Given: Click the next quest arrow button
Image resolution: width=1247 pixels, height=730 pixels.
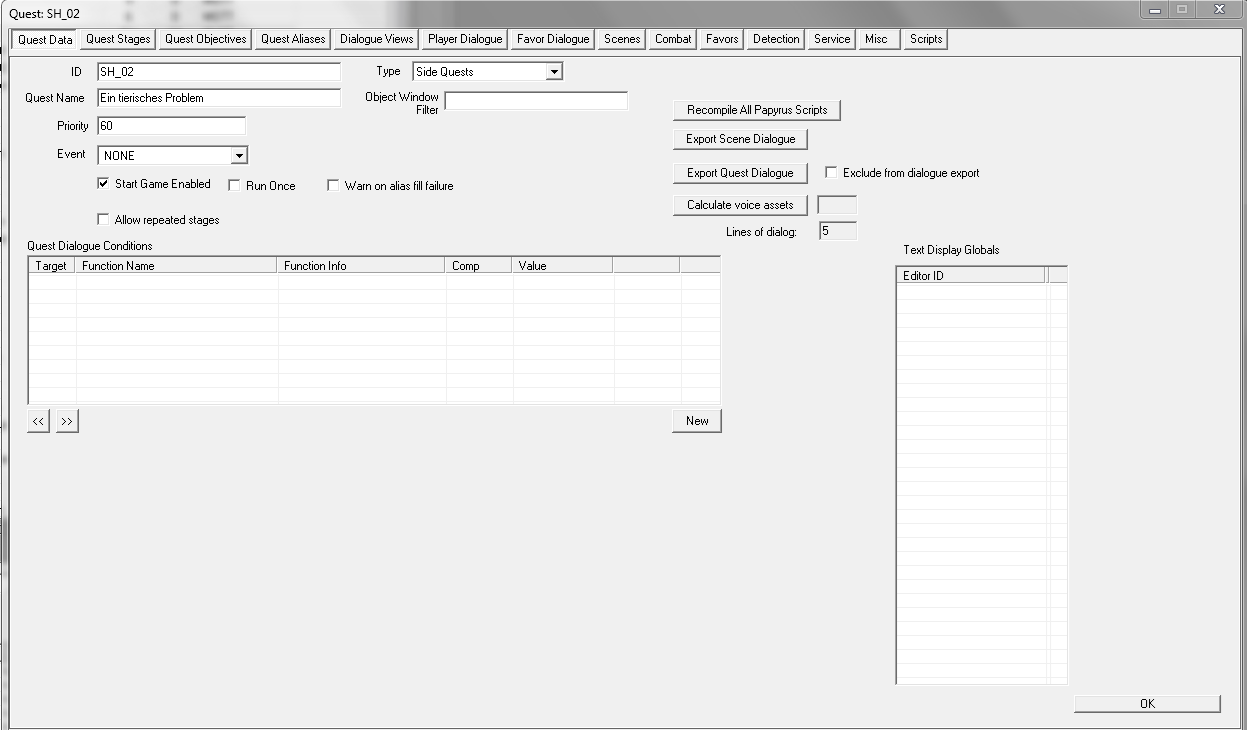Looking at the screenshot, I should pos(67,421).
